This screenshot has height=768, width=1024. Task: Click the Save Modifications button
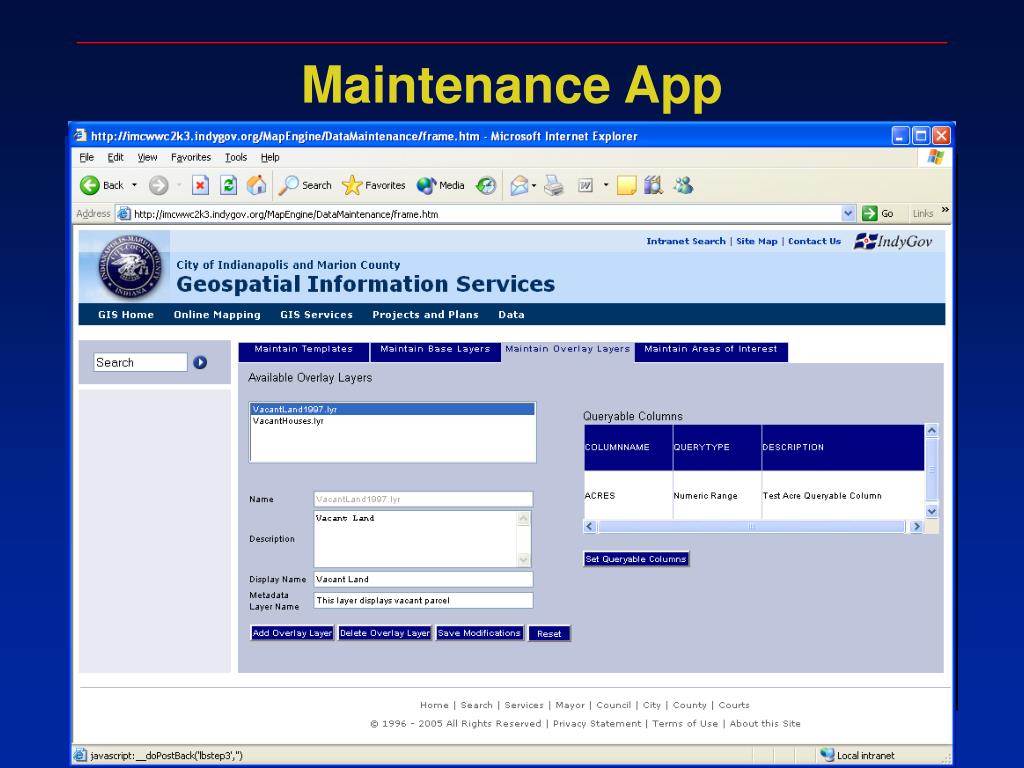pos(479,633)
